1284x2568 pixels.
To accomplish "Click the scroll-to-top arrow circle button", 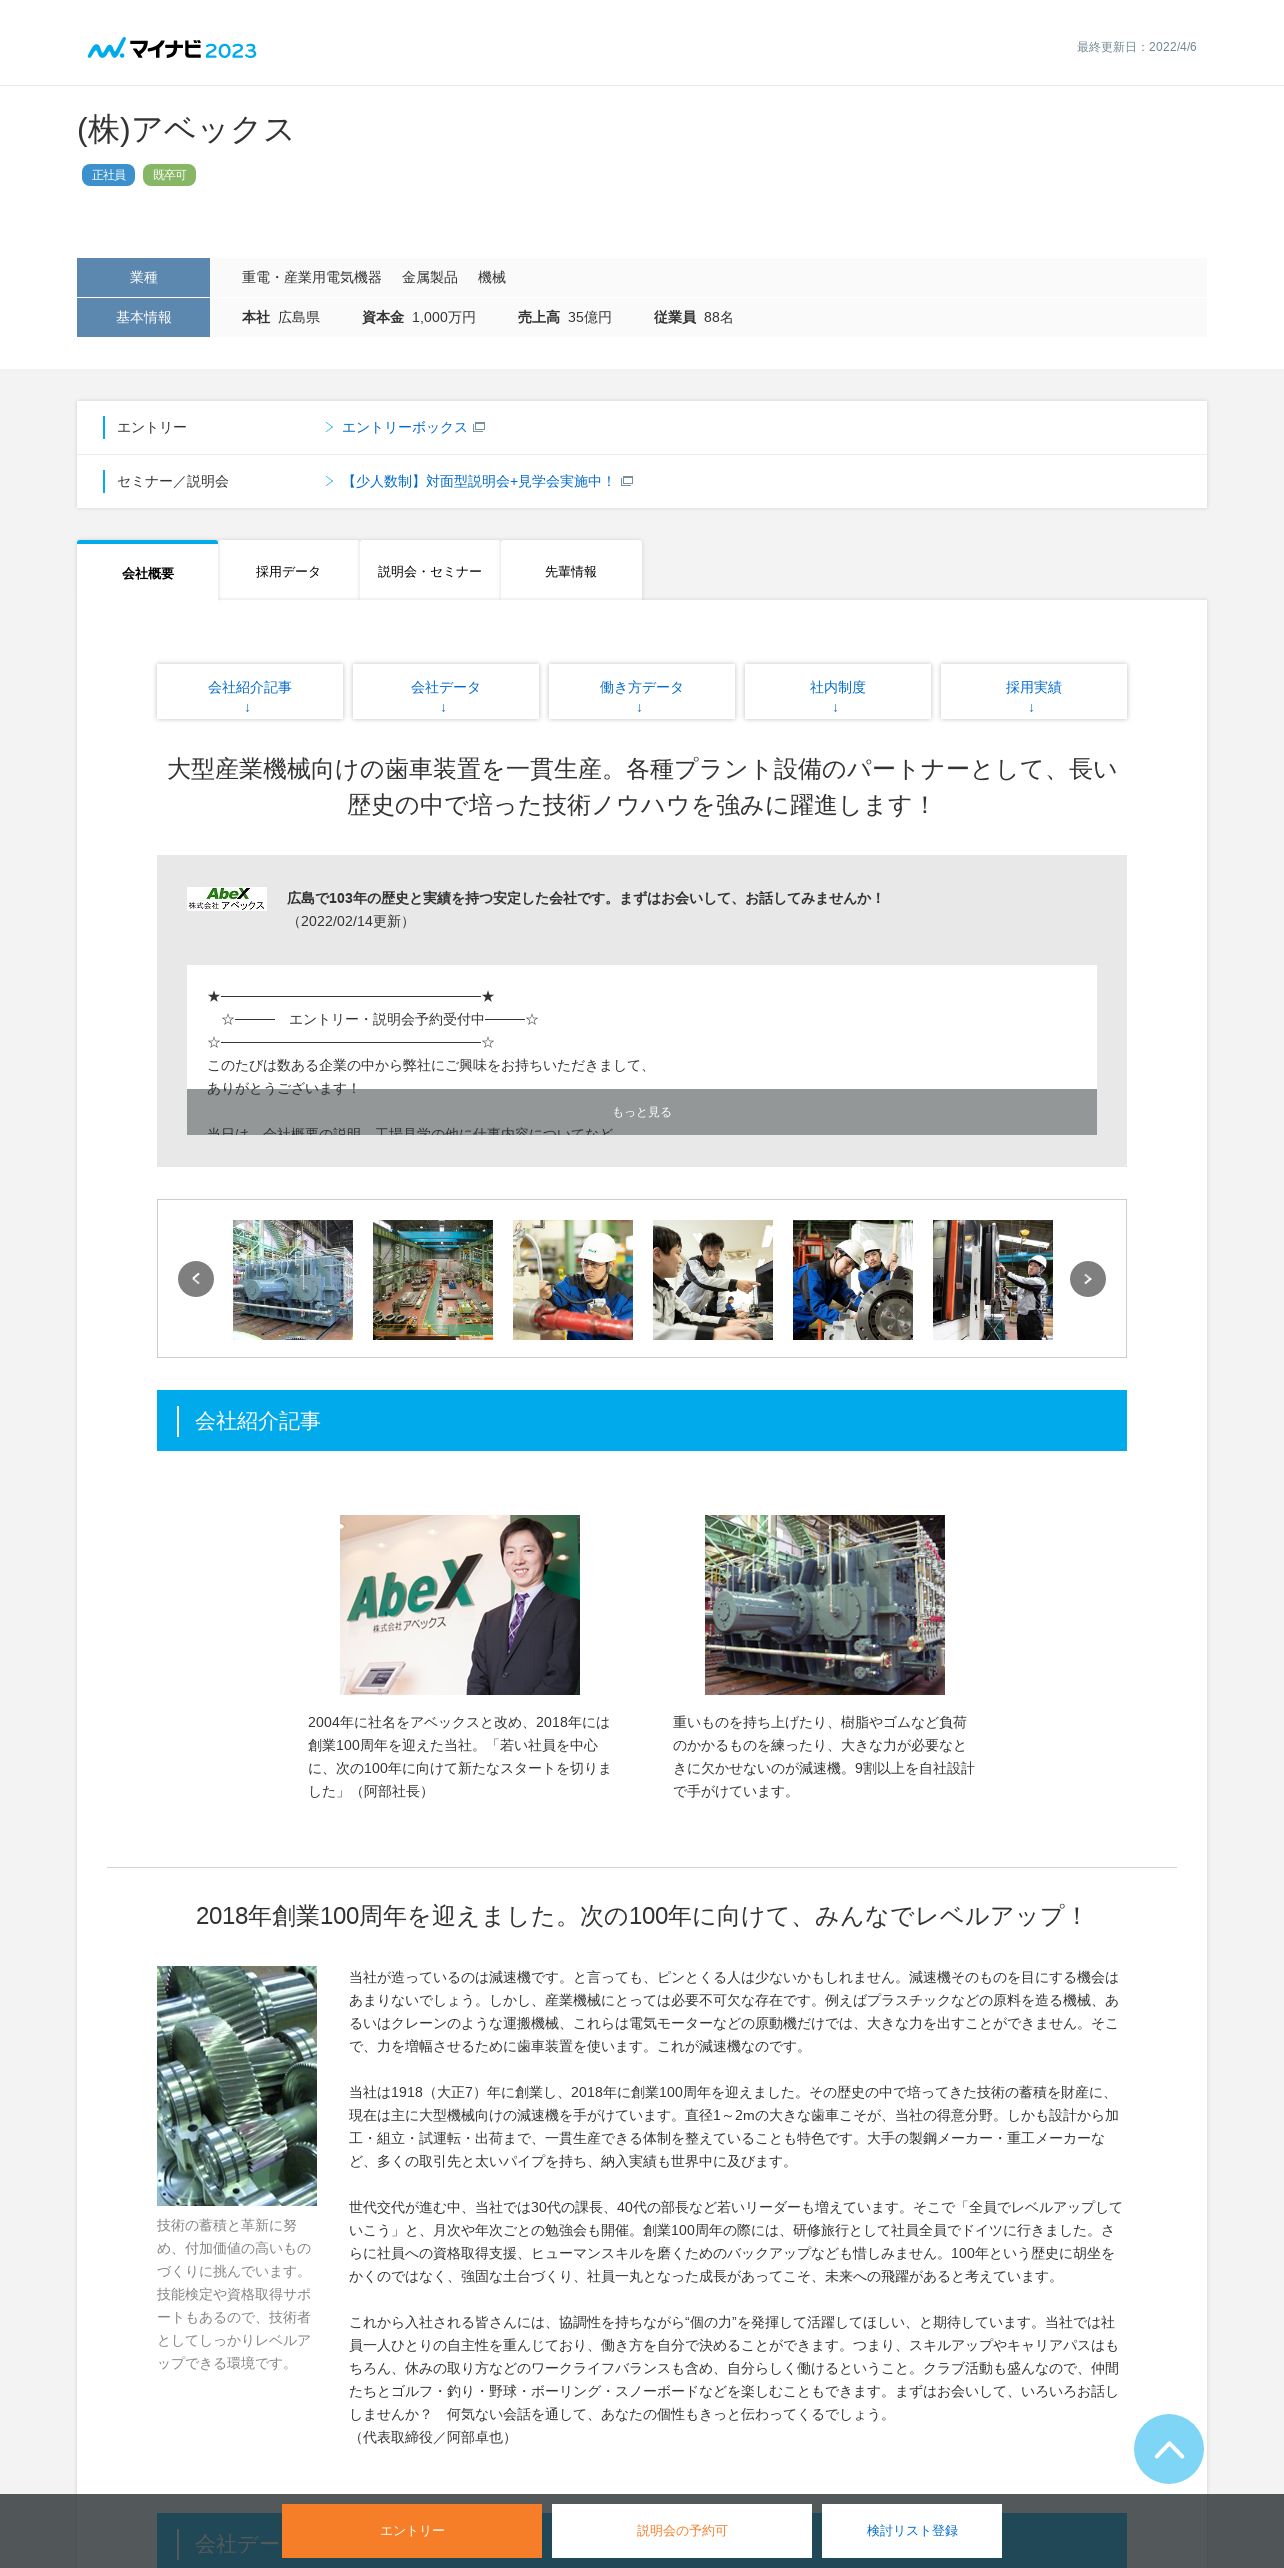I will point(1168,2448).
